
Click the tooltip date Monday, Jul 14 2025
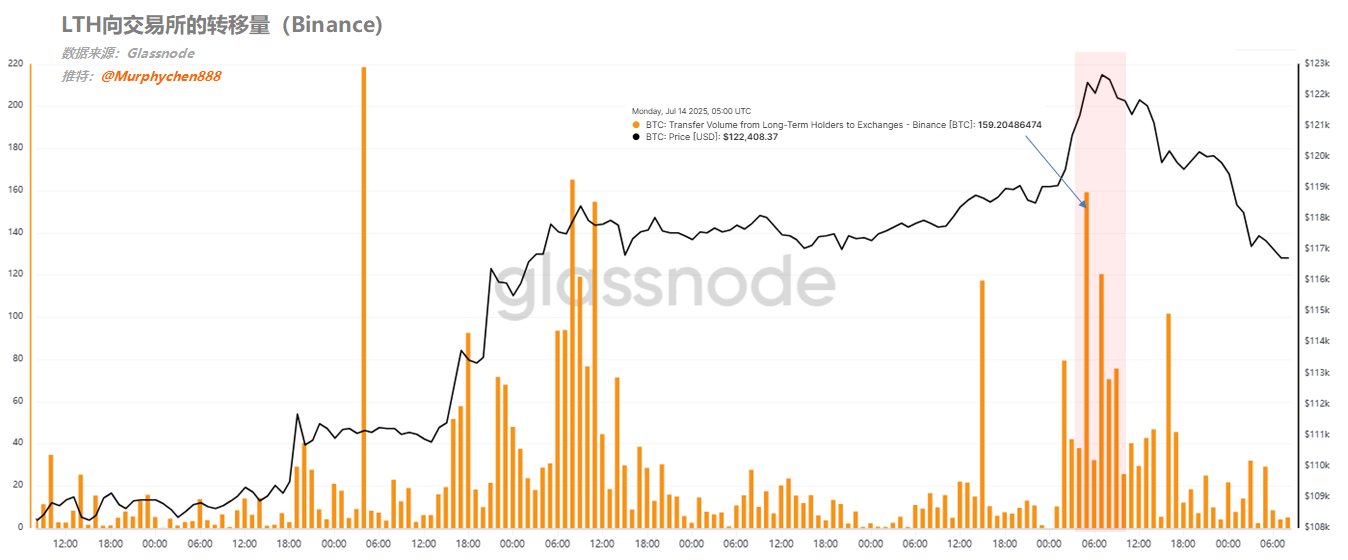pyautogui.click(x=691, y=111)
